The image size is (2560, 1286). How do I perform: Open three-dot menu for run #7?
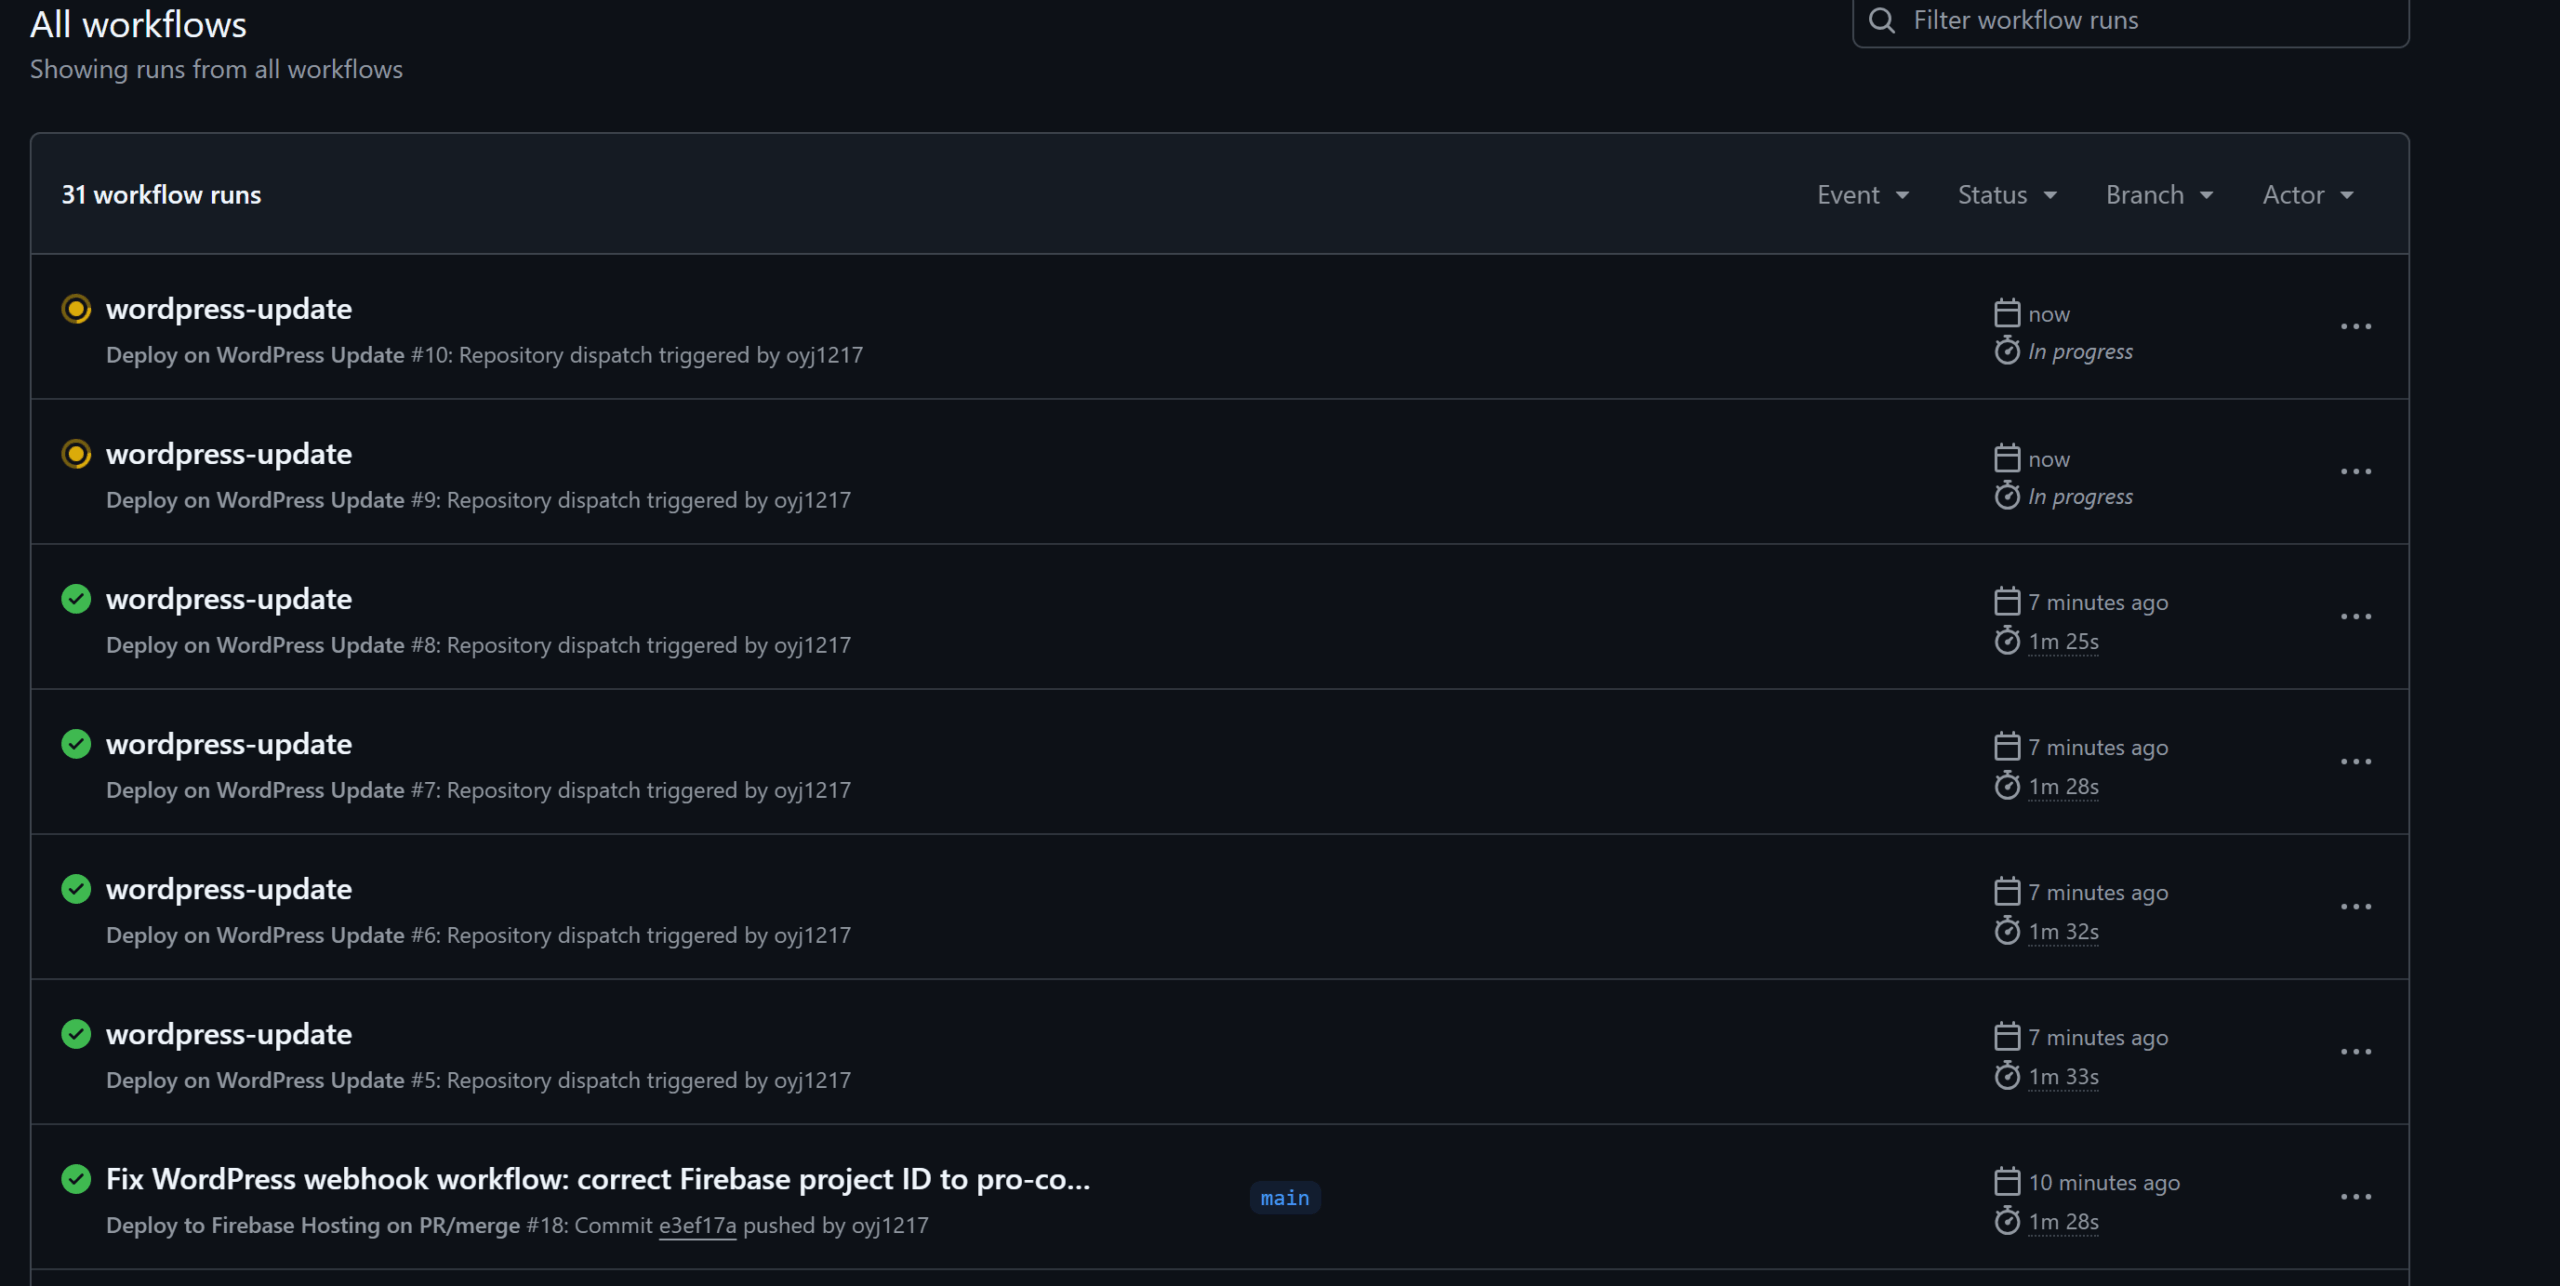pyautogui.click(x=2355, y=762)
